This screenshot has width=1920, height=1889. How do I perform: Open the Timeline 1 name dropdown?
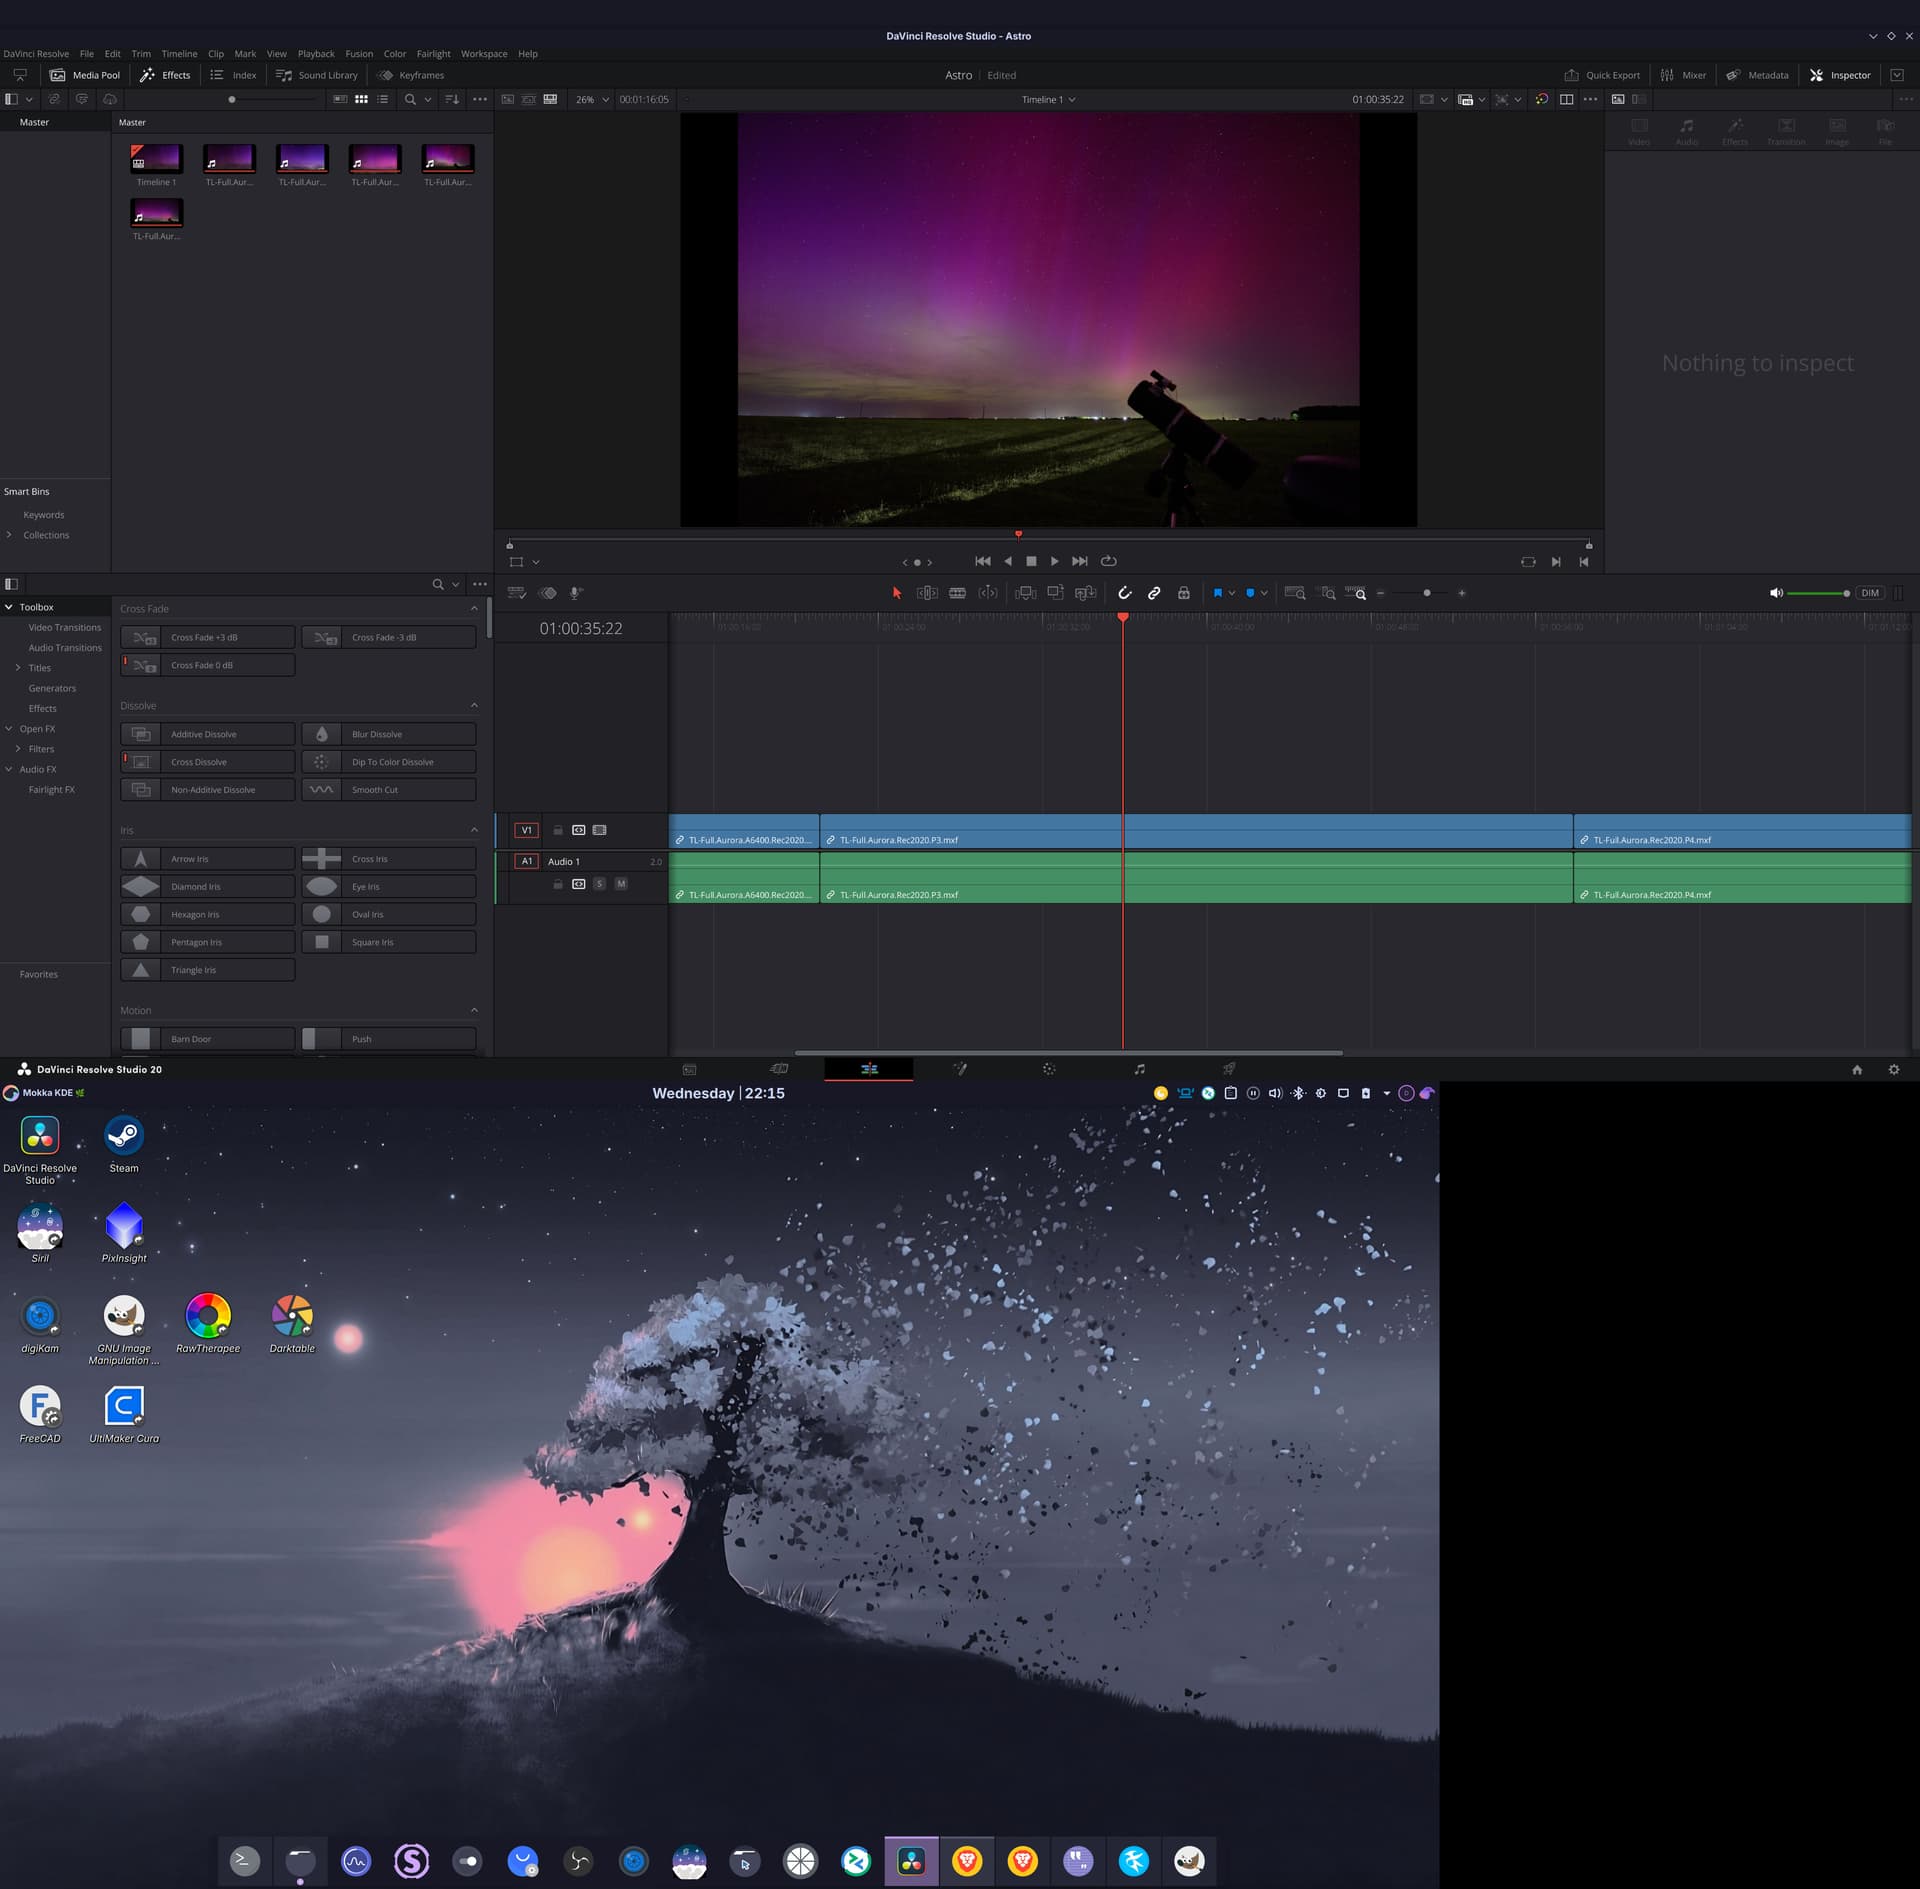click(1048, 100)
